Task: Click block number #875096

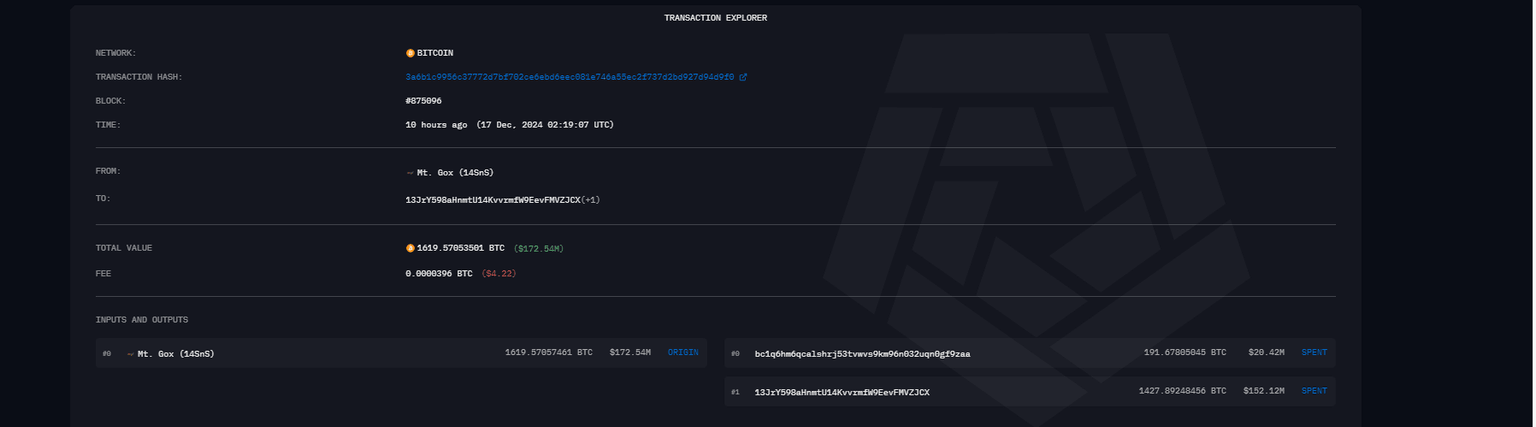Action: pyautogui.click(x=424, y=101)
